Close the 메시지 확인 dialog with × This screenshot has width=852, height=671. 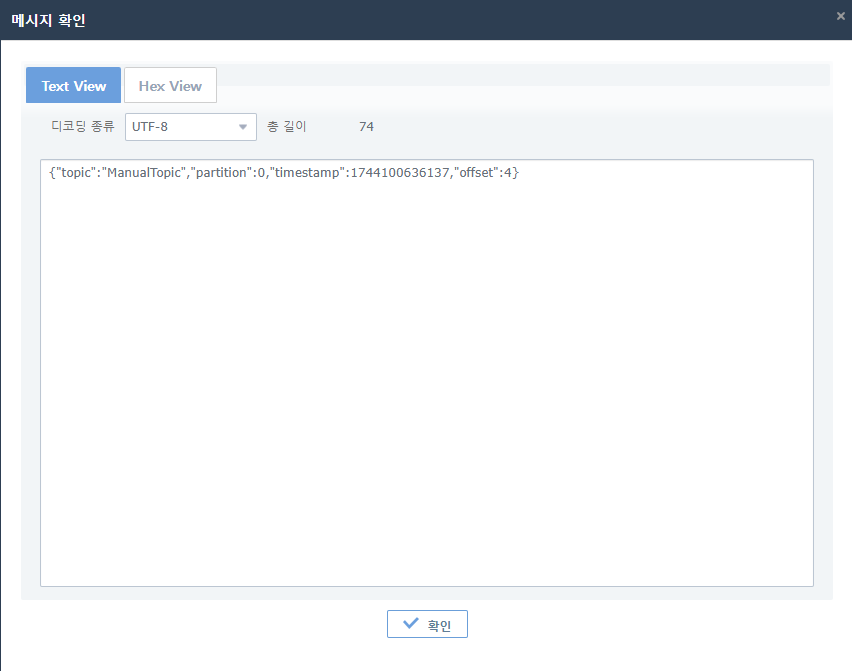(x=840, y=16)
